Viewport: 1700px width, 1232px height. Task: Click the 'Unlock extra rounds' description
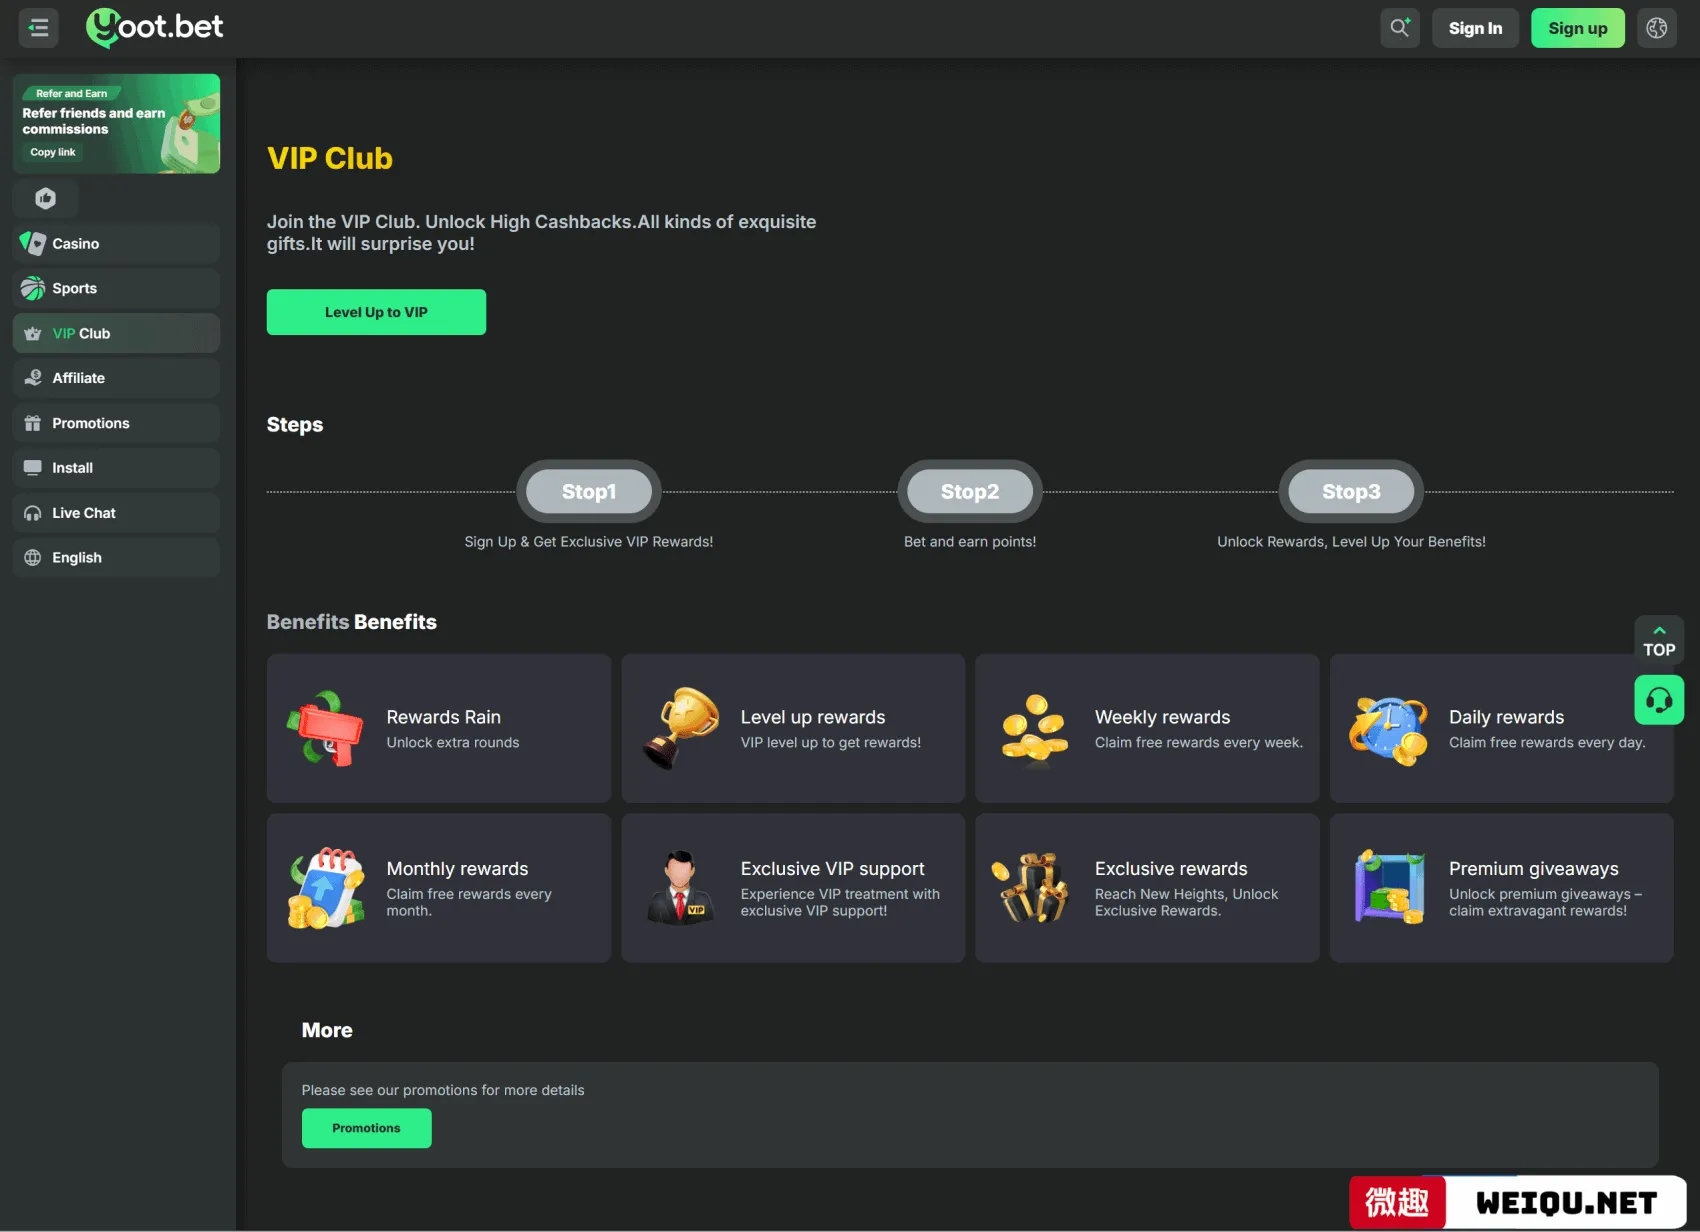(x=453, y=742)
